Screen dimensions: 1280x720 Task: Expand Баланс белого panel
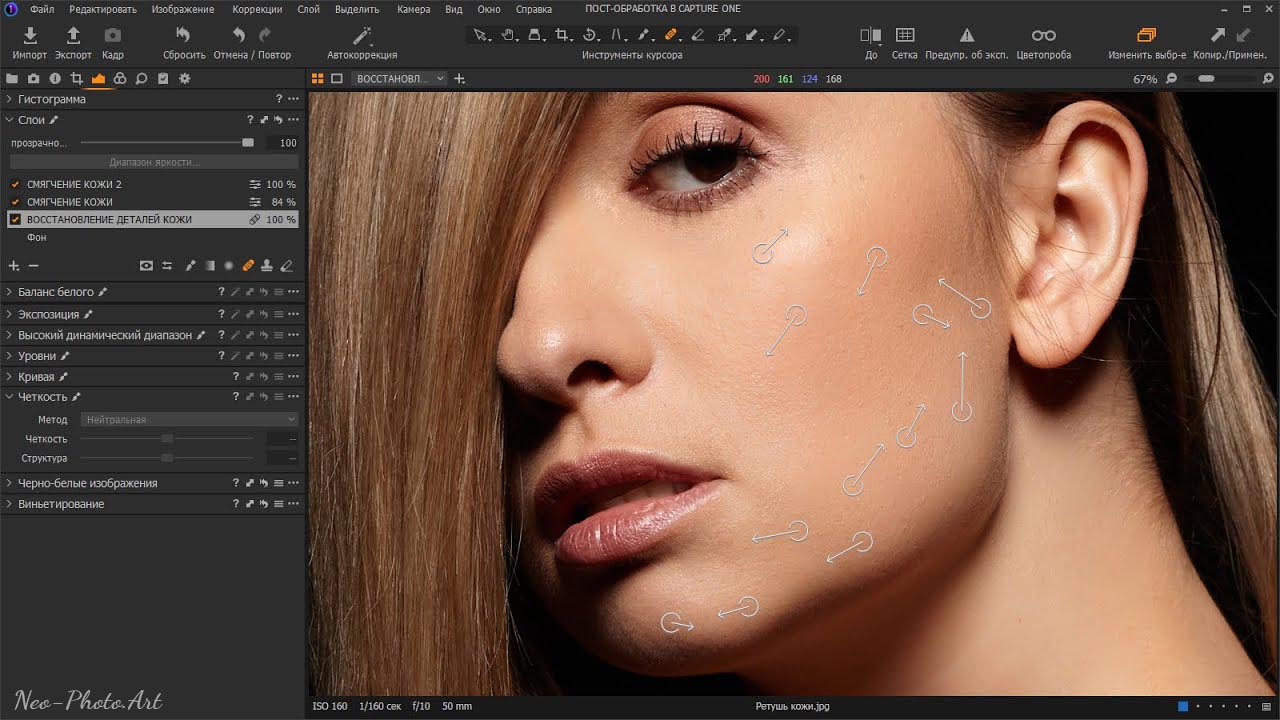point(9,292)
